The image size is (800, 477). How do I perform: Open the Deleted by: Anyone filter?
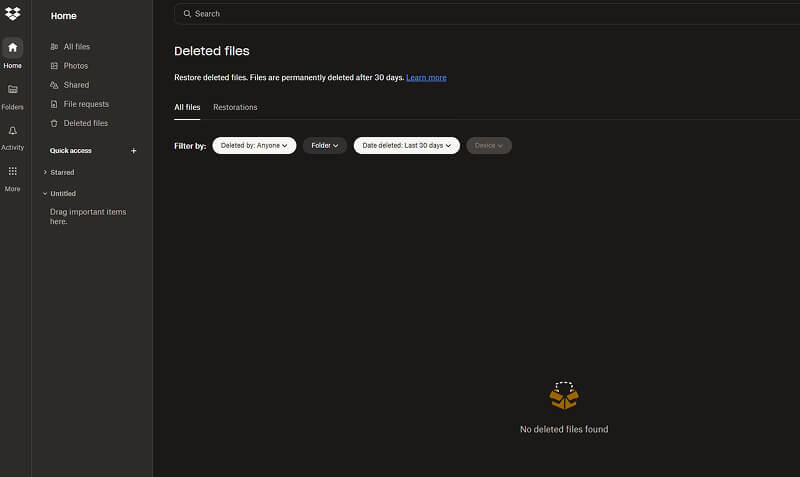pos(254,145)
